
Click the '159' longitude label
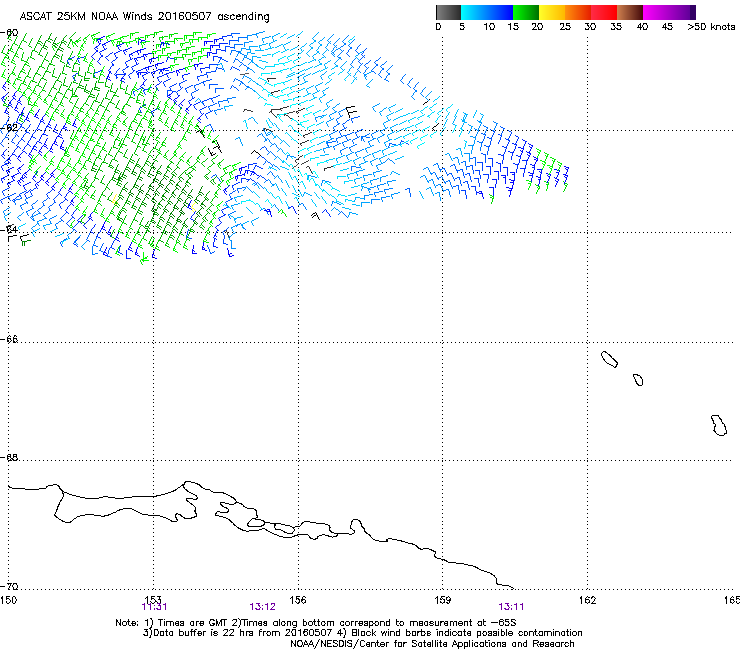point(443,600)
